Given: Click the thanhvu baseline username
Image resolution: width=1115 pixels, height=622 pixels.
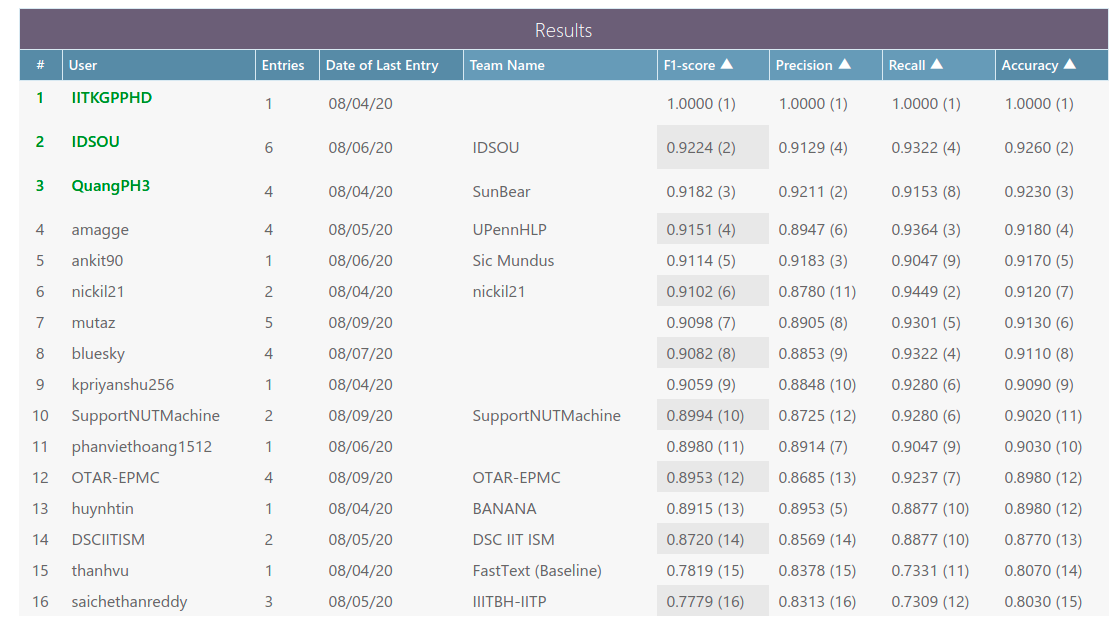Looking at the screenshot, I should point(100,571).
